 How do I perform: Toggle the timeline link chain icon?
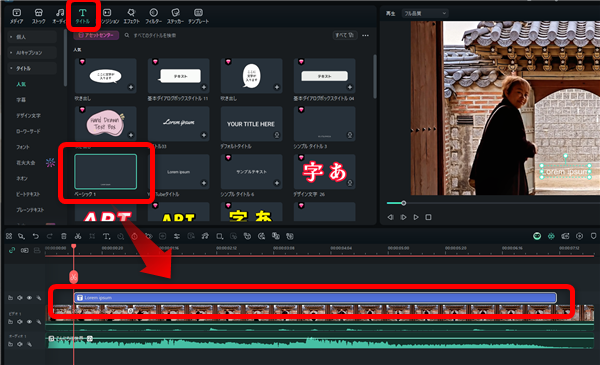pyautogui.click(x=12, y=250)
